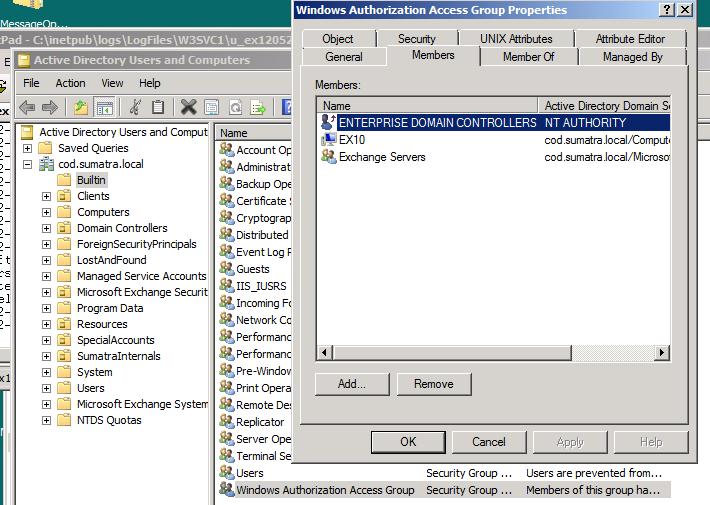710x505 pixels.
Task: Open the File menu
Action: pyautogui.click(x=31, y=83)
